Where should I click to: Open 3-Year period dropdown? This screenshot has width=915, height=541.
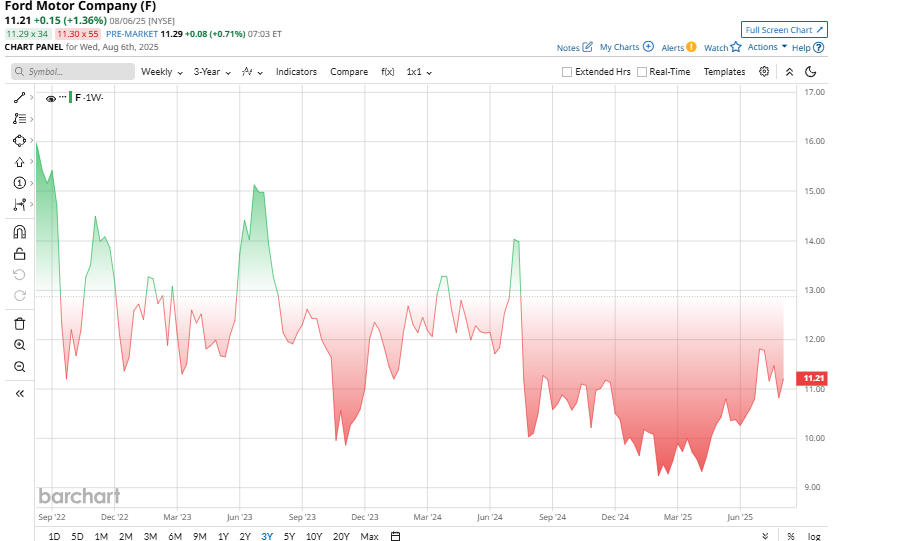[212, 72]
